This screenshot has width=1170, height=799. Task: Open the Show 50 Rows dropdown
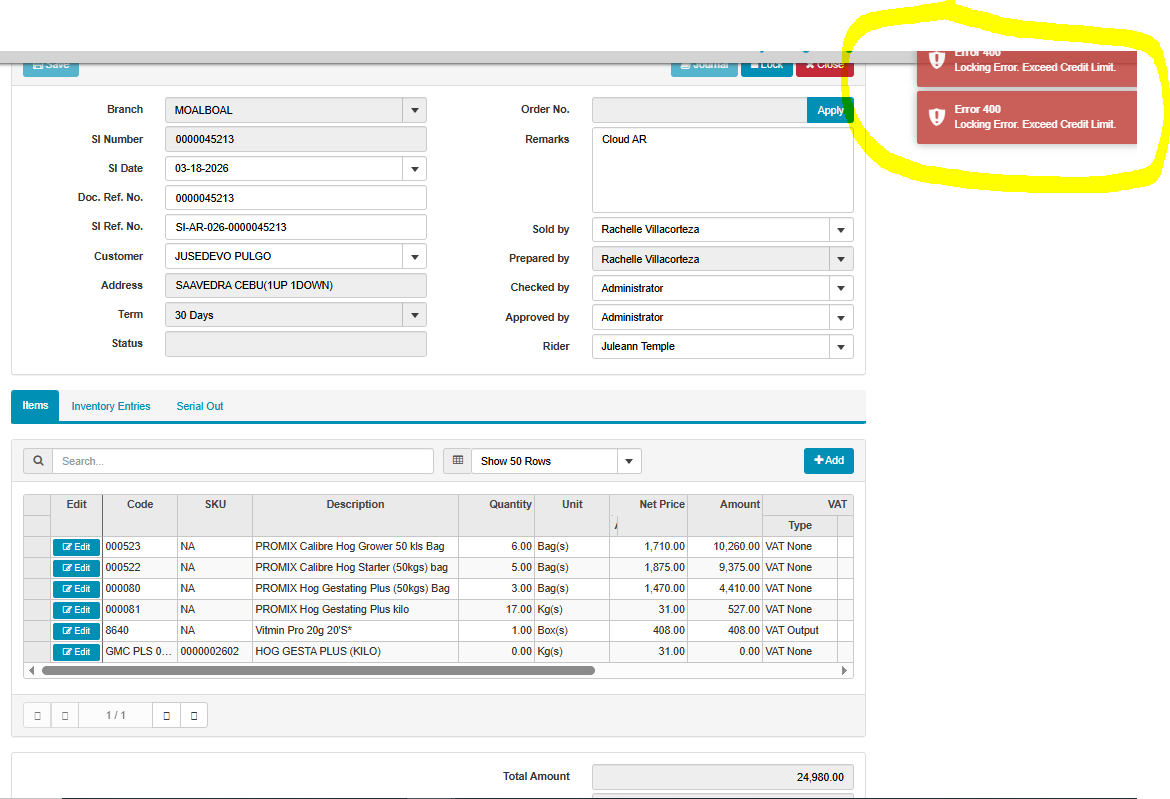tap(629, 461)
